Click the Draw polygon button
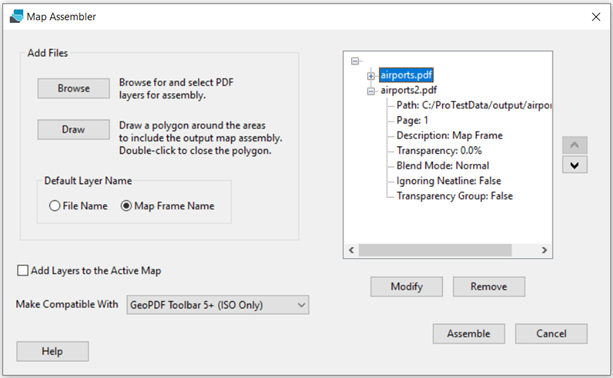 [x=73, y=129]
